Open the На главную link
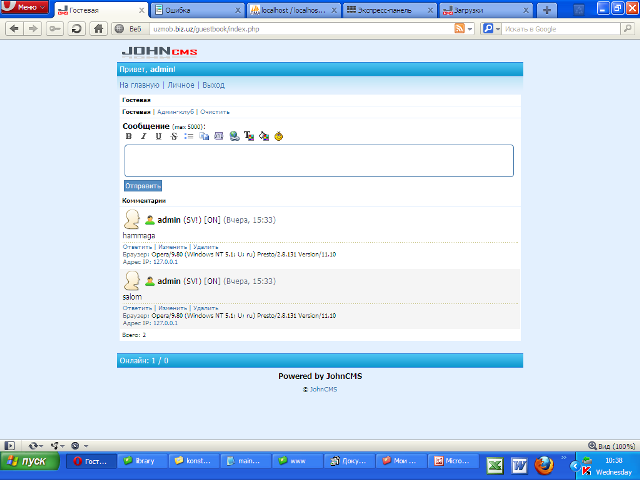The width and height of the screenshot is (640, 480). (139, 85)
